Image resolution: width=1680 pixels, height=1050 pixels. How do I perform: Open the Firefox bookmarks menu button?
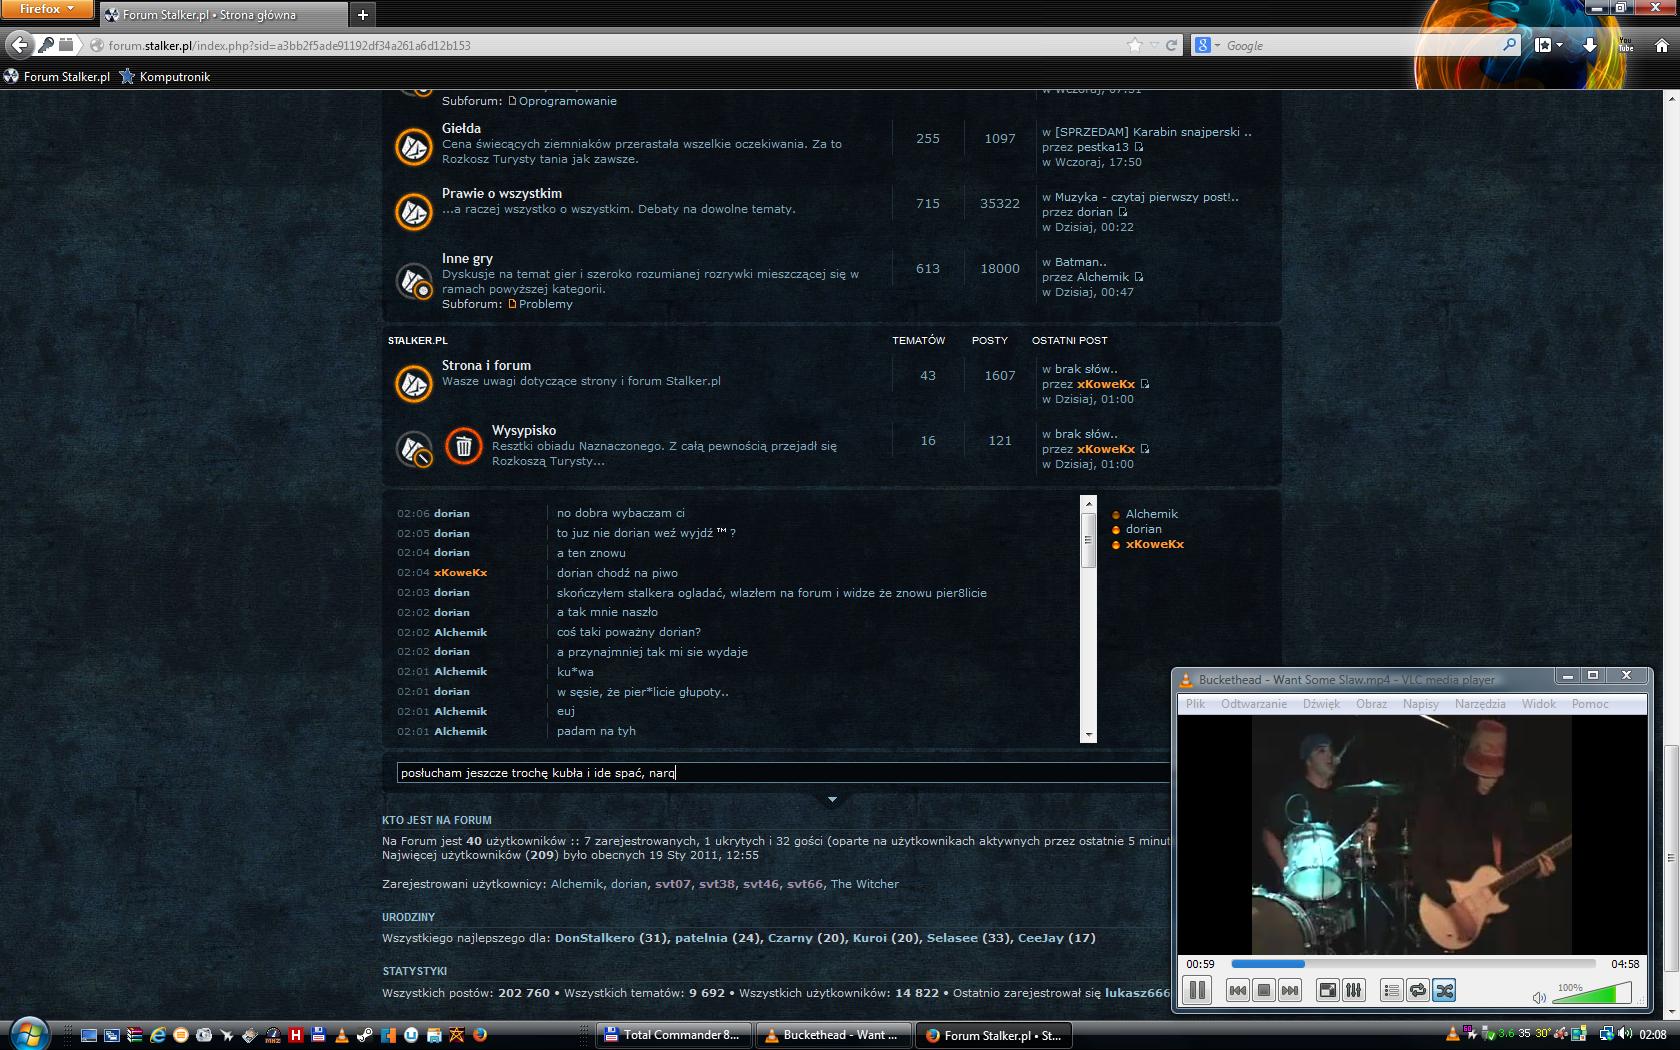tap(1548, 45)
